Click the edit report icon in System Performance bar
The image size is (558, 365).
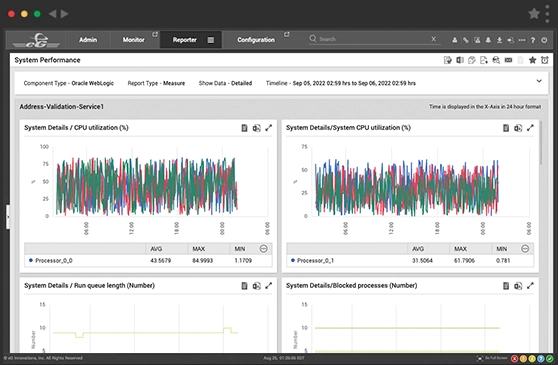(x=472, y=60)
